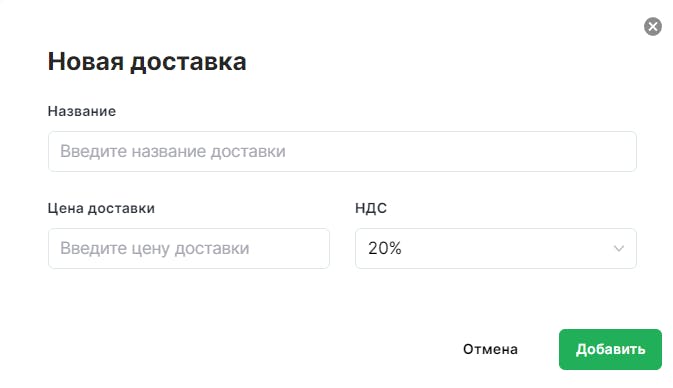
Task: Click the НДС label above the dropdown
Action: 371,208
